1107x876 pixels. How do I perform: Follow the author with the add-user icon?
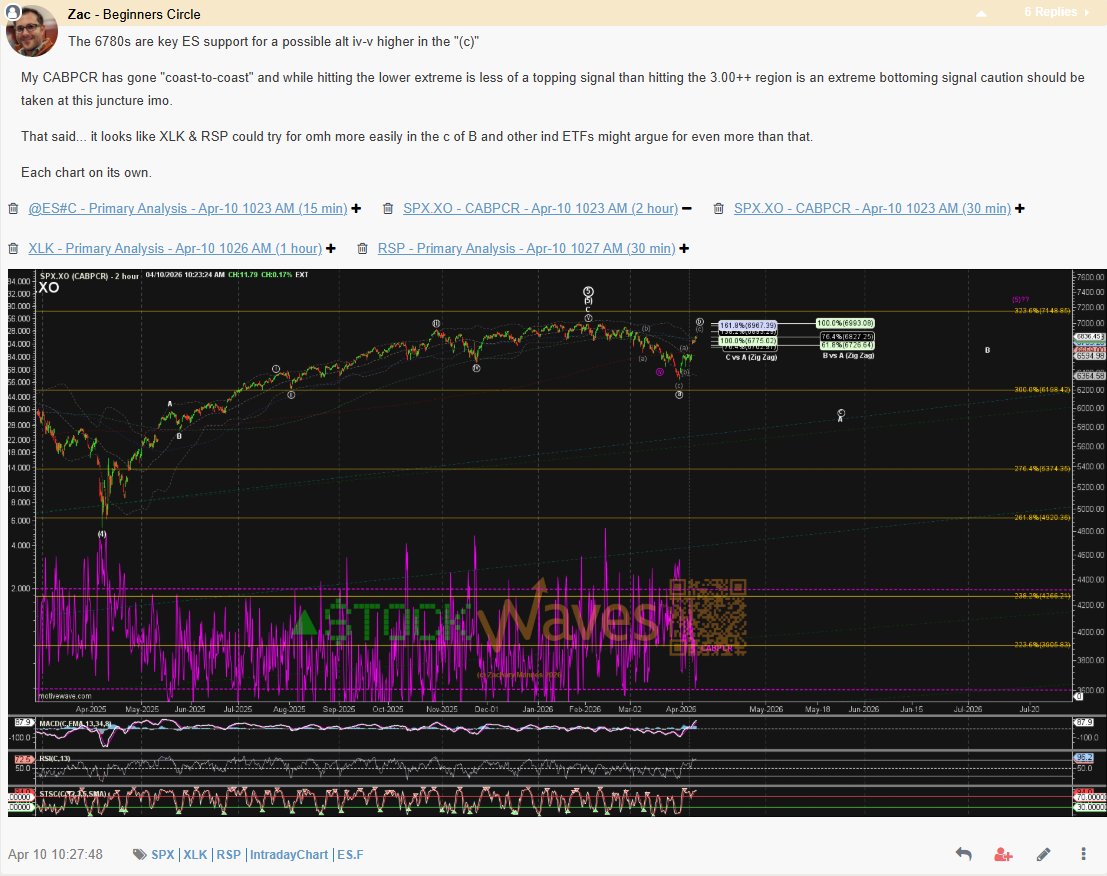tap(1003, 854)
